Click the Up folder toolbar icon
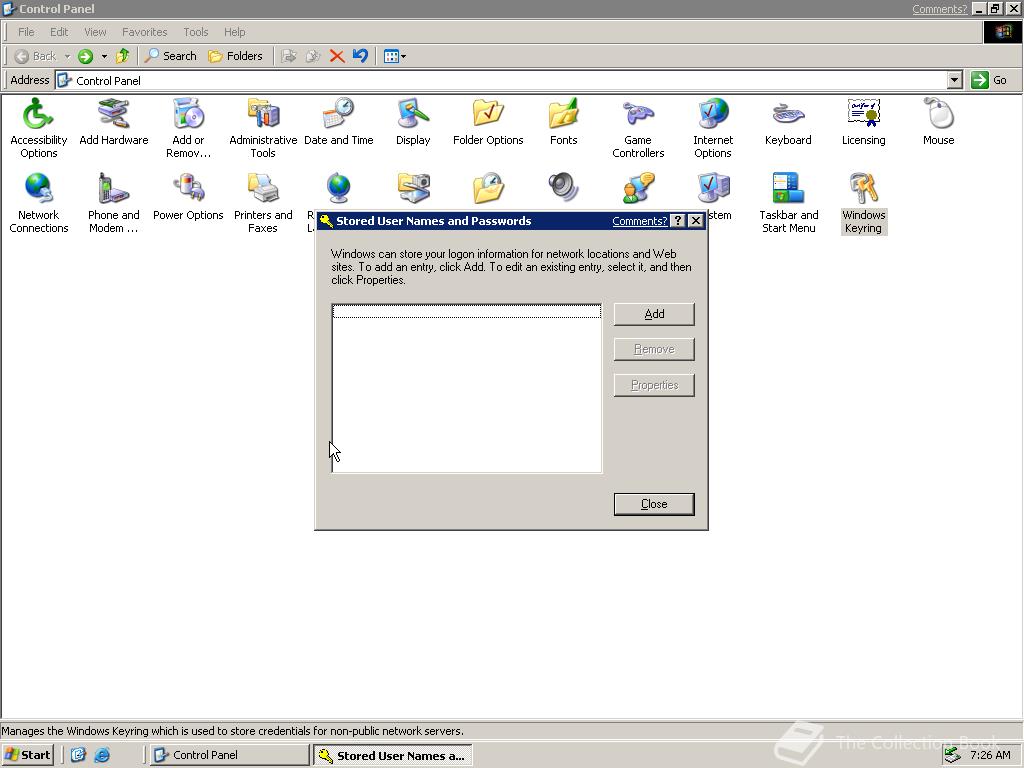The width and height of the screenshot is (1024, 768). (122, 56)
